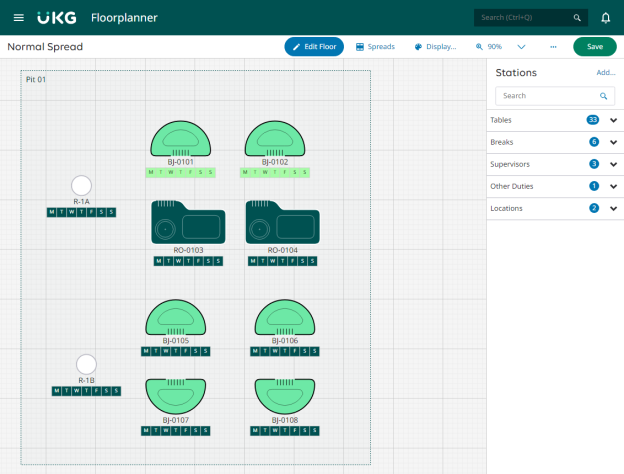Open the Spreads menu
The image size is (624, 474).
(x=375, y=47)
